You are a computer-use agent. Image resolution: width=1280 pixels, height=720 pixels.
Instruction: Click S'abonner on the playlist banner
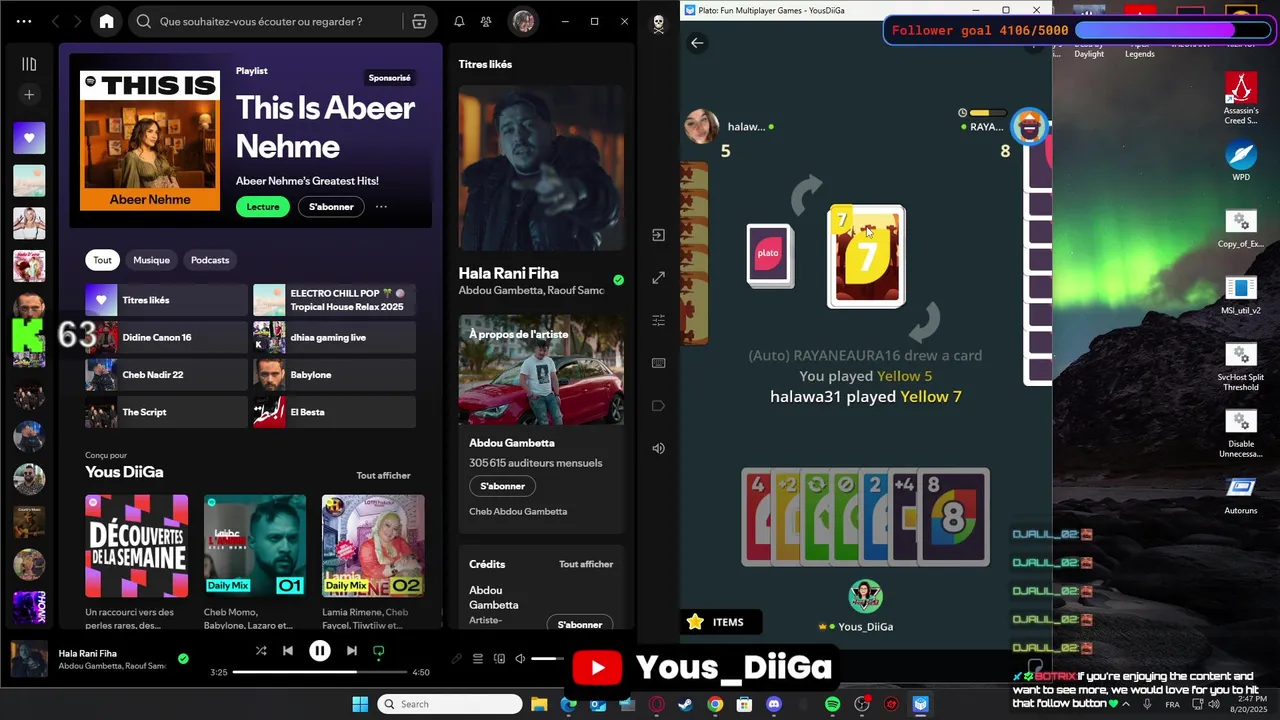click(331, 207)
